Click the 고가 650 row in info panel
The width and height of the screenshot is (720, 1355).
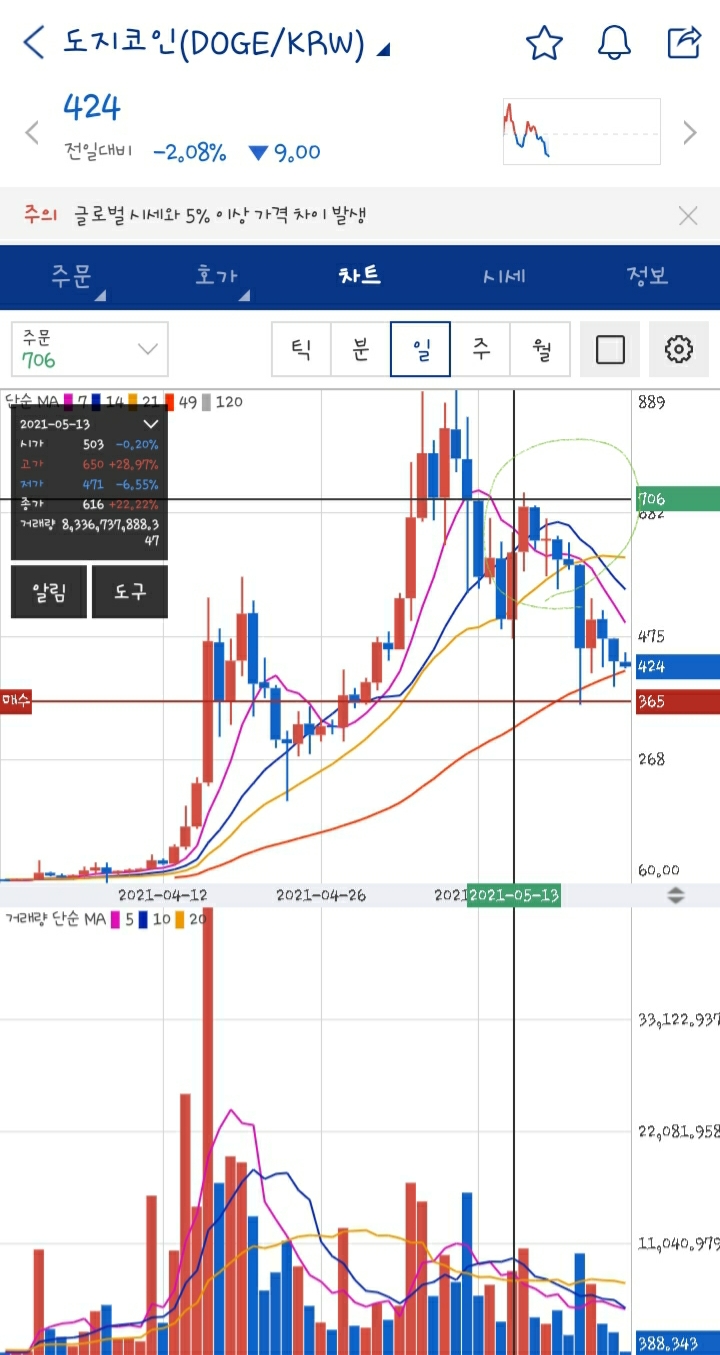[x=89, y=465]
